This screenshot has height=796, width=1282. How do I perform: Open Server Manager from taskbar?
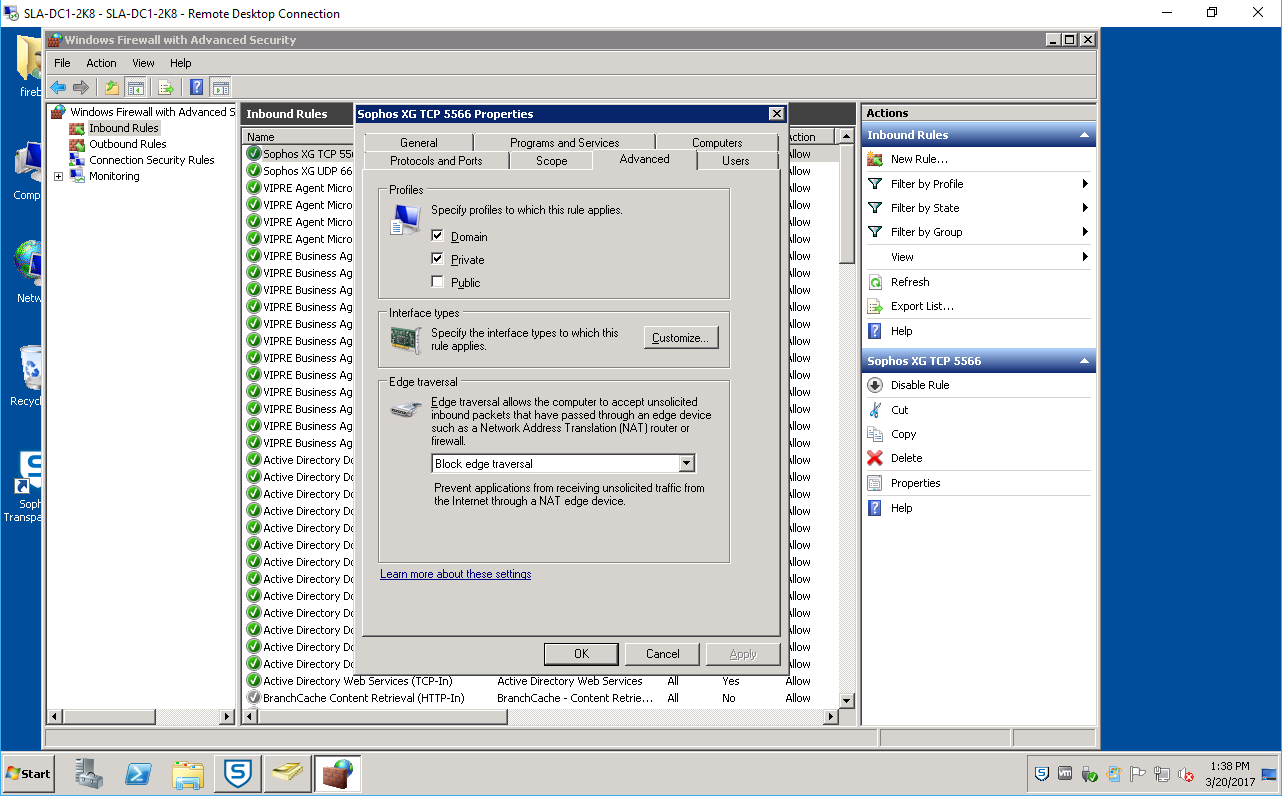(89, 774)
